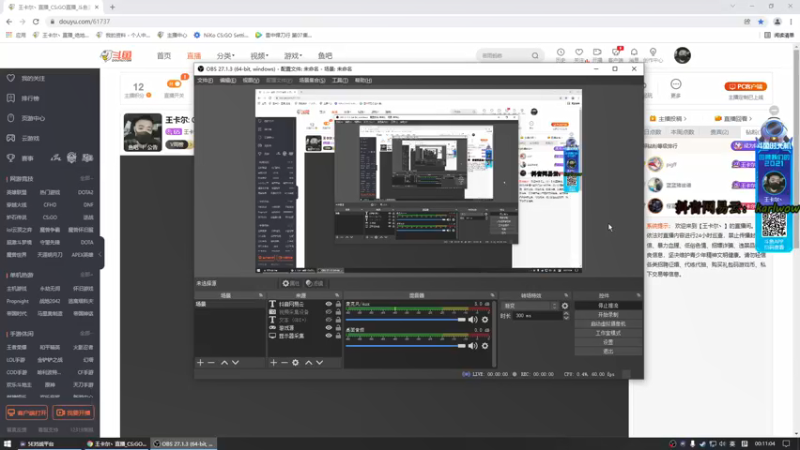Expand the 视频 navigation dropdown
The image size is (800, 450).
point(259,56)
